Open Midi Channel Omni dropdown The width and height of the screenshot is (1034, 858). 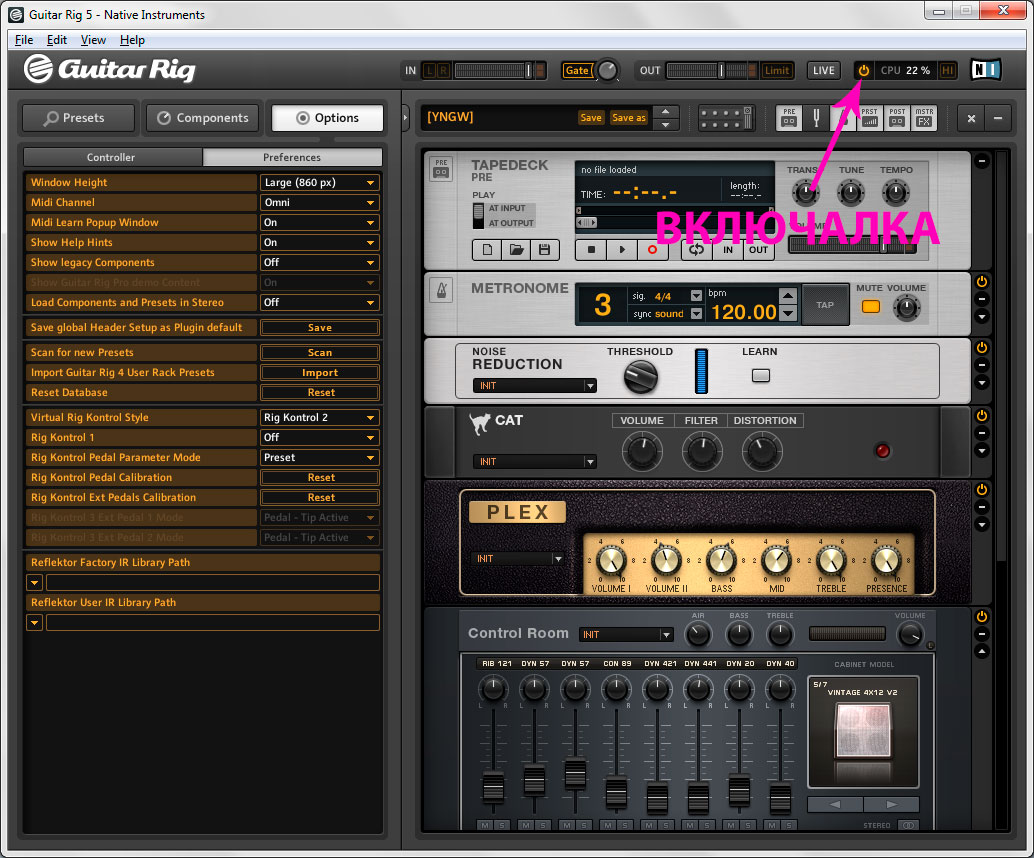pos(320,202)
